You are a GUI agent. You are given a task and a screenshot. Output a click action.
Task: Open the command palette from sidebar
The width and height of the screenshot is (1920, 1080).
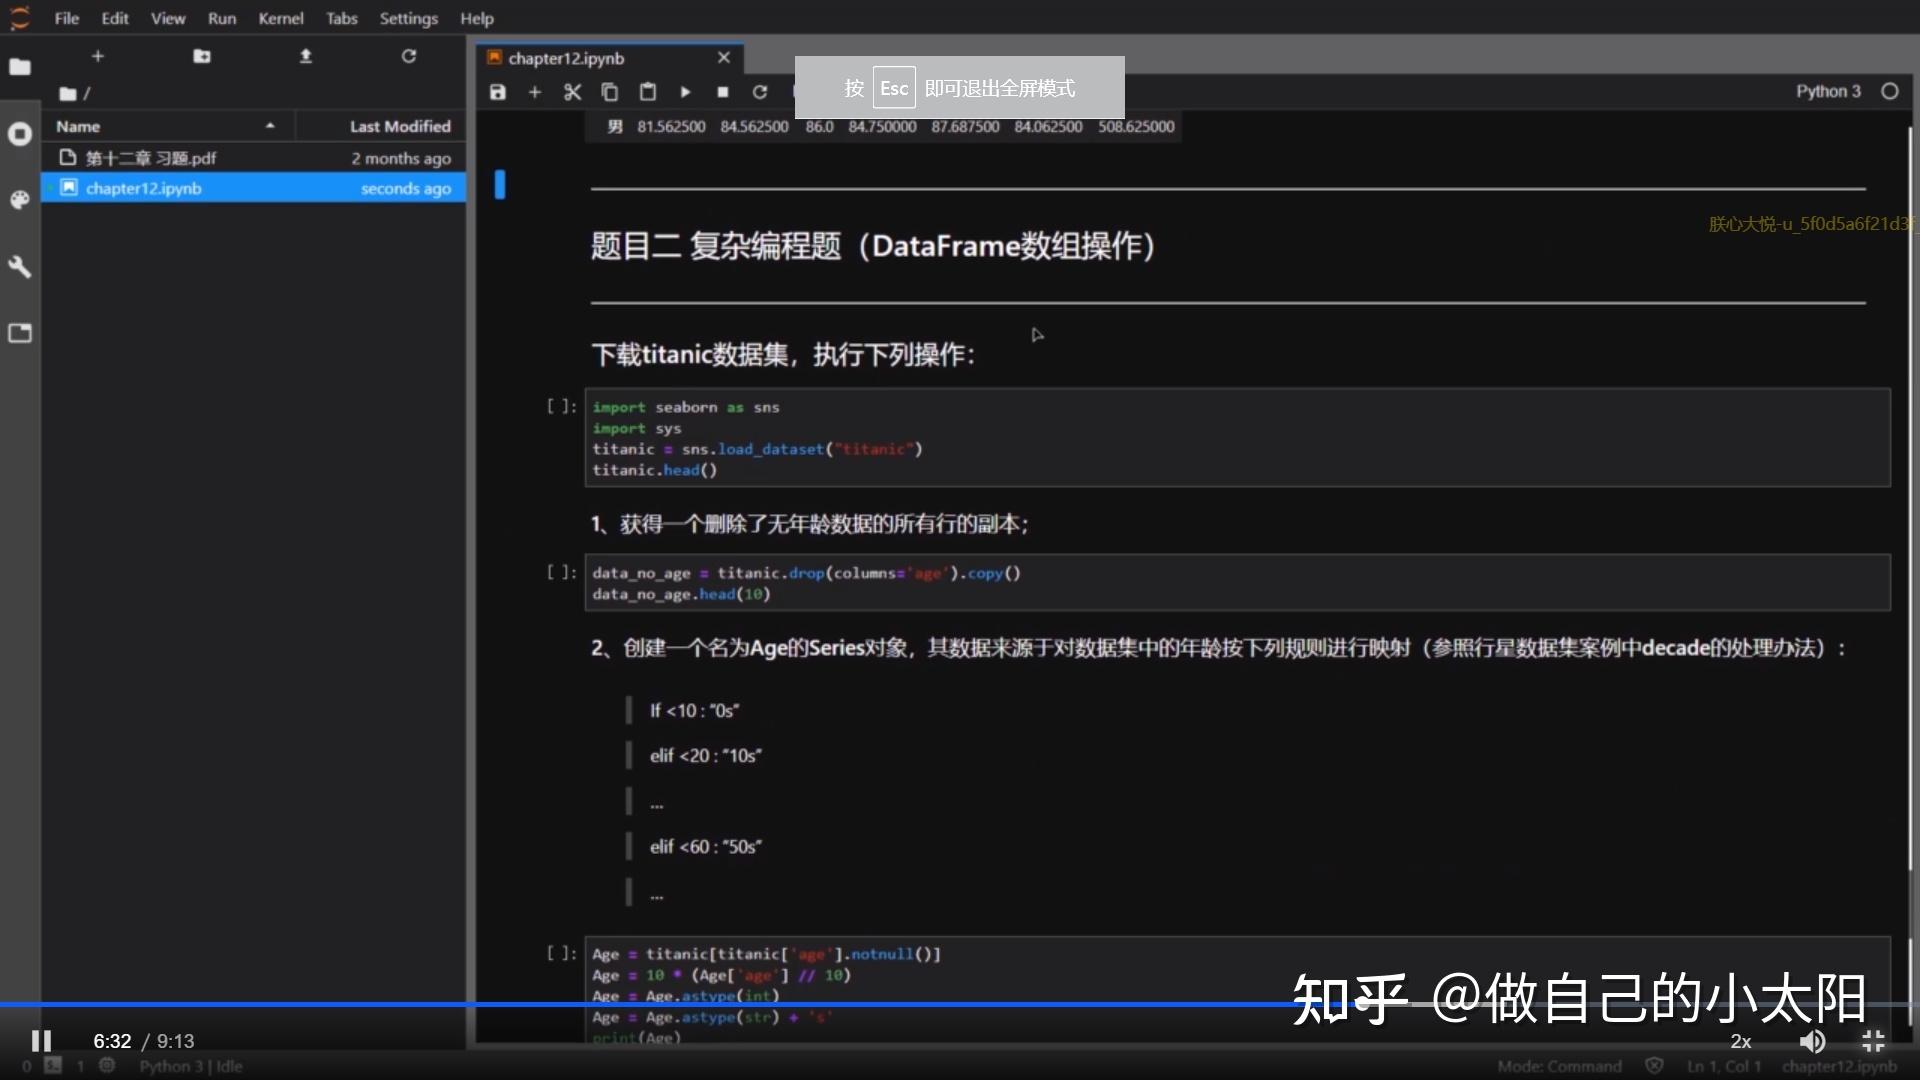(20, 200)
